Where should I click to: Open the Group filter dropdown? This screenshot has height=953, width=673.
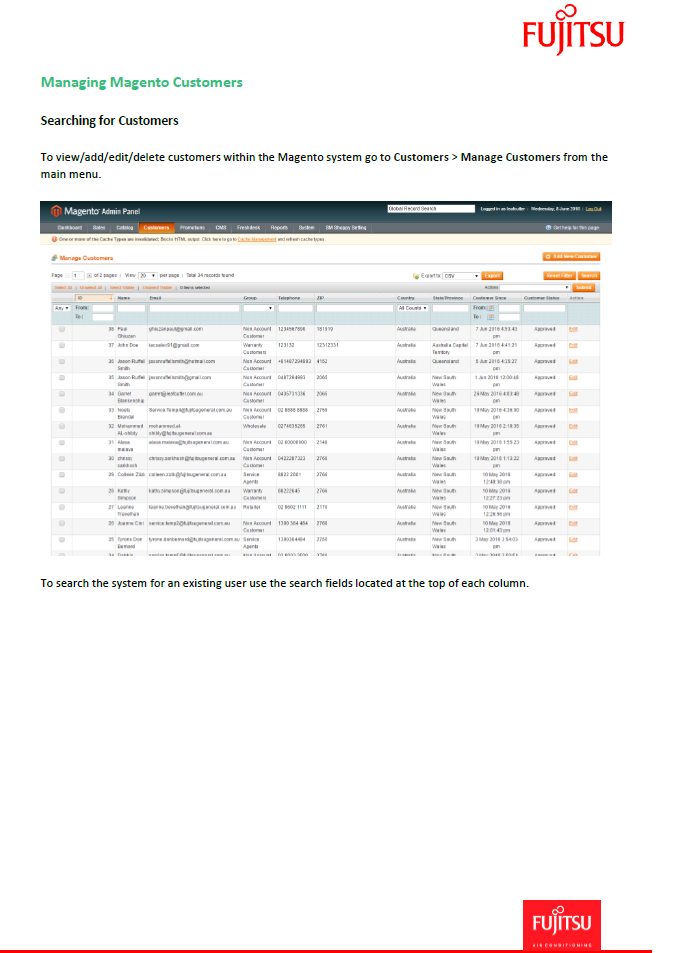tap(258, 308)
